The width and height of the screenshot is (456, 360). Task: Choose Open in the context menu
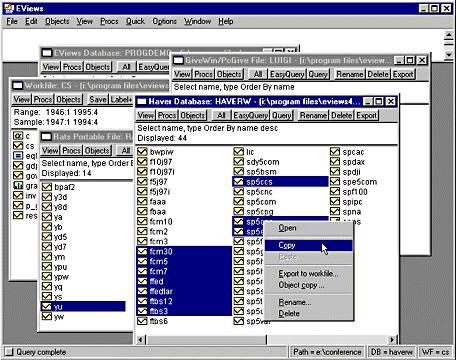point(309,228)
